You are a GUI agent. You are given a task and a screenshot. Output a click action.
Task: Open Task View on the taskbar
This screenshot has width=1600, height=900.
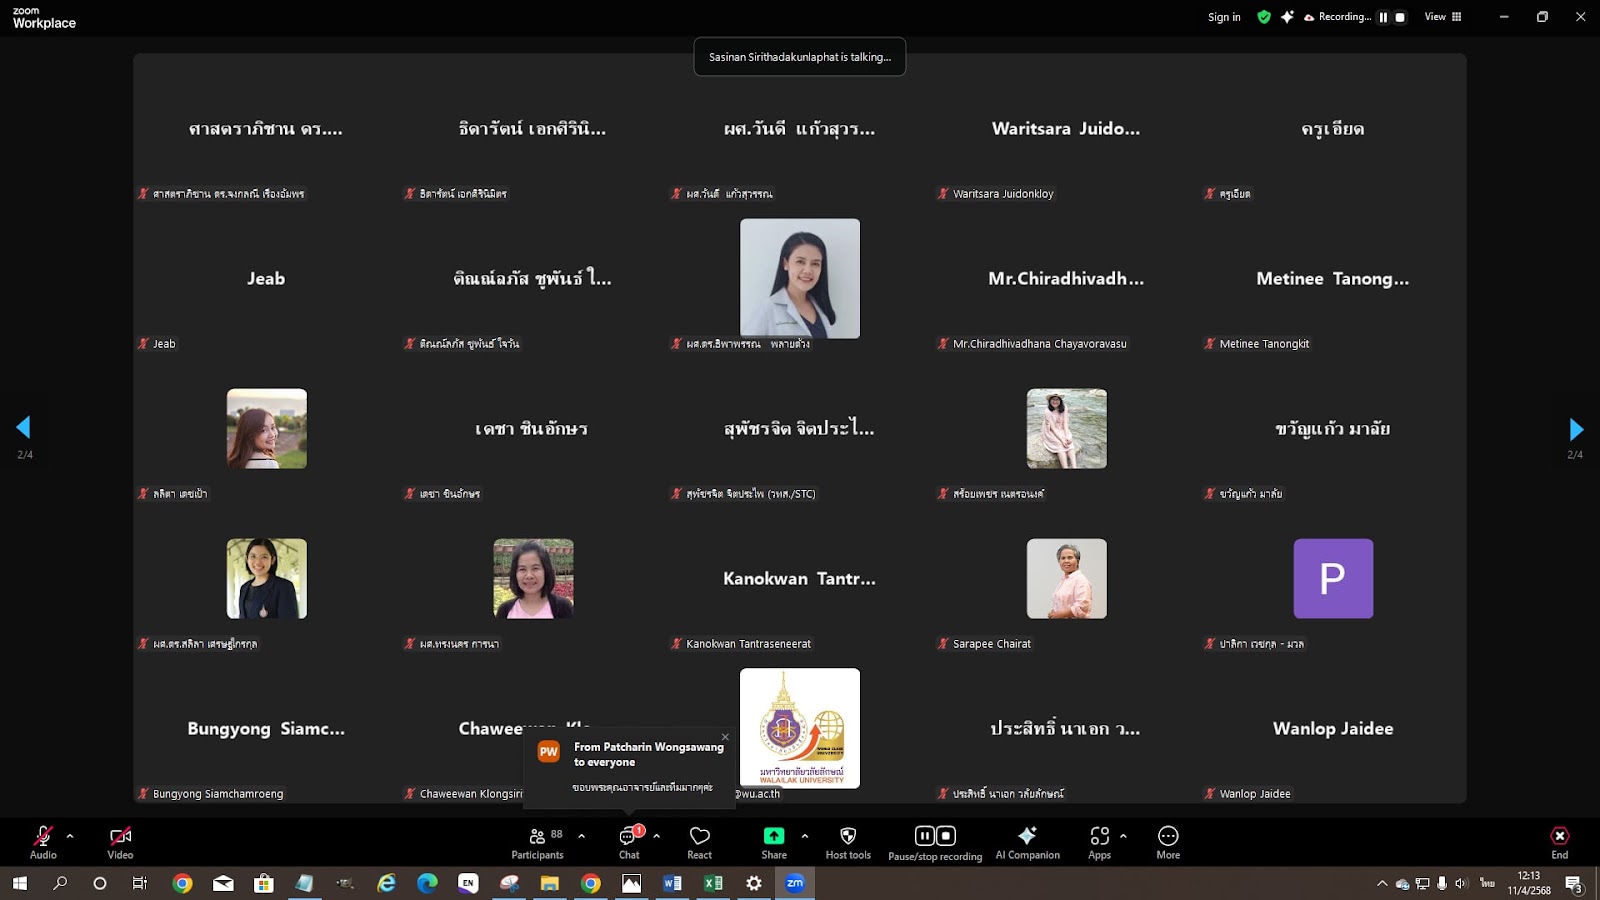coord(140,883)
